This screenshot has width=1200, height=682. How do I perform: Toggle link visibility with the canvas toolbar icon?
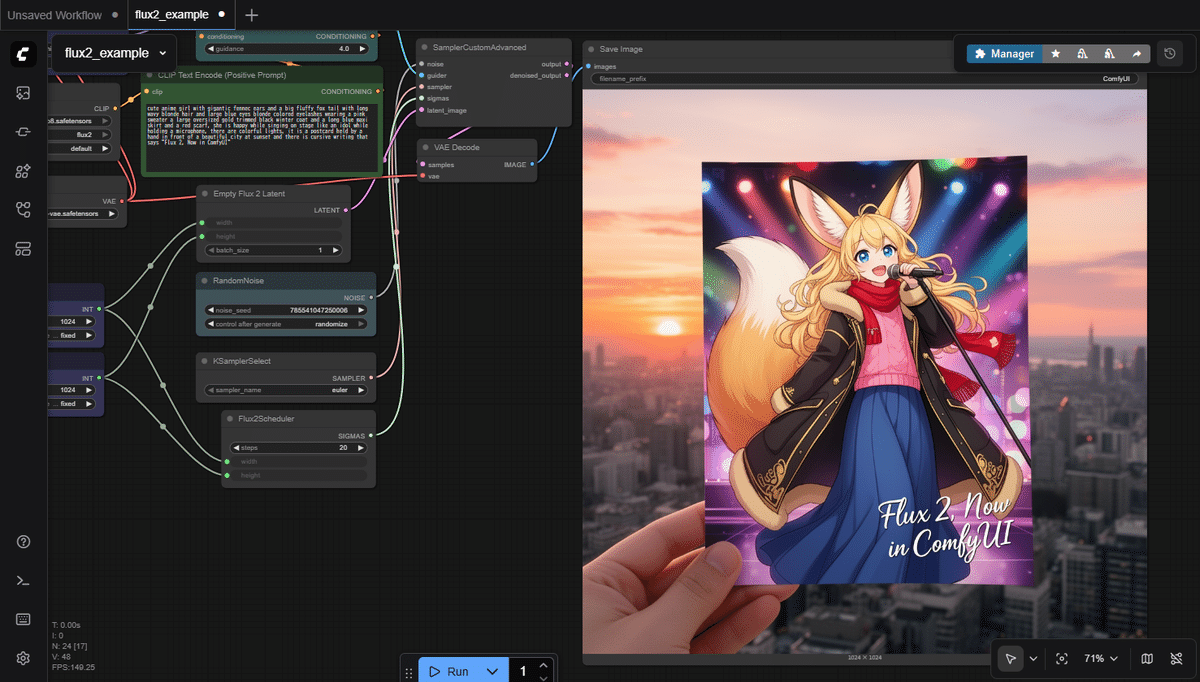pyautogui.click(x=1177, y=658)
